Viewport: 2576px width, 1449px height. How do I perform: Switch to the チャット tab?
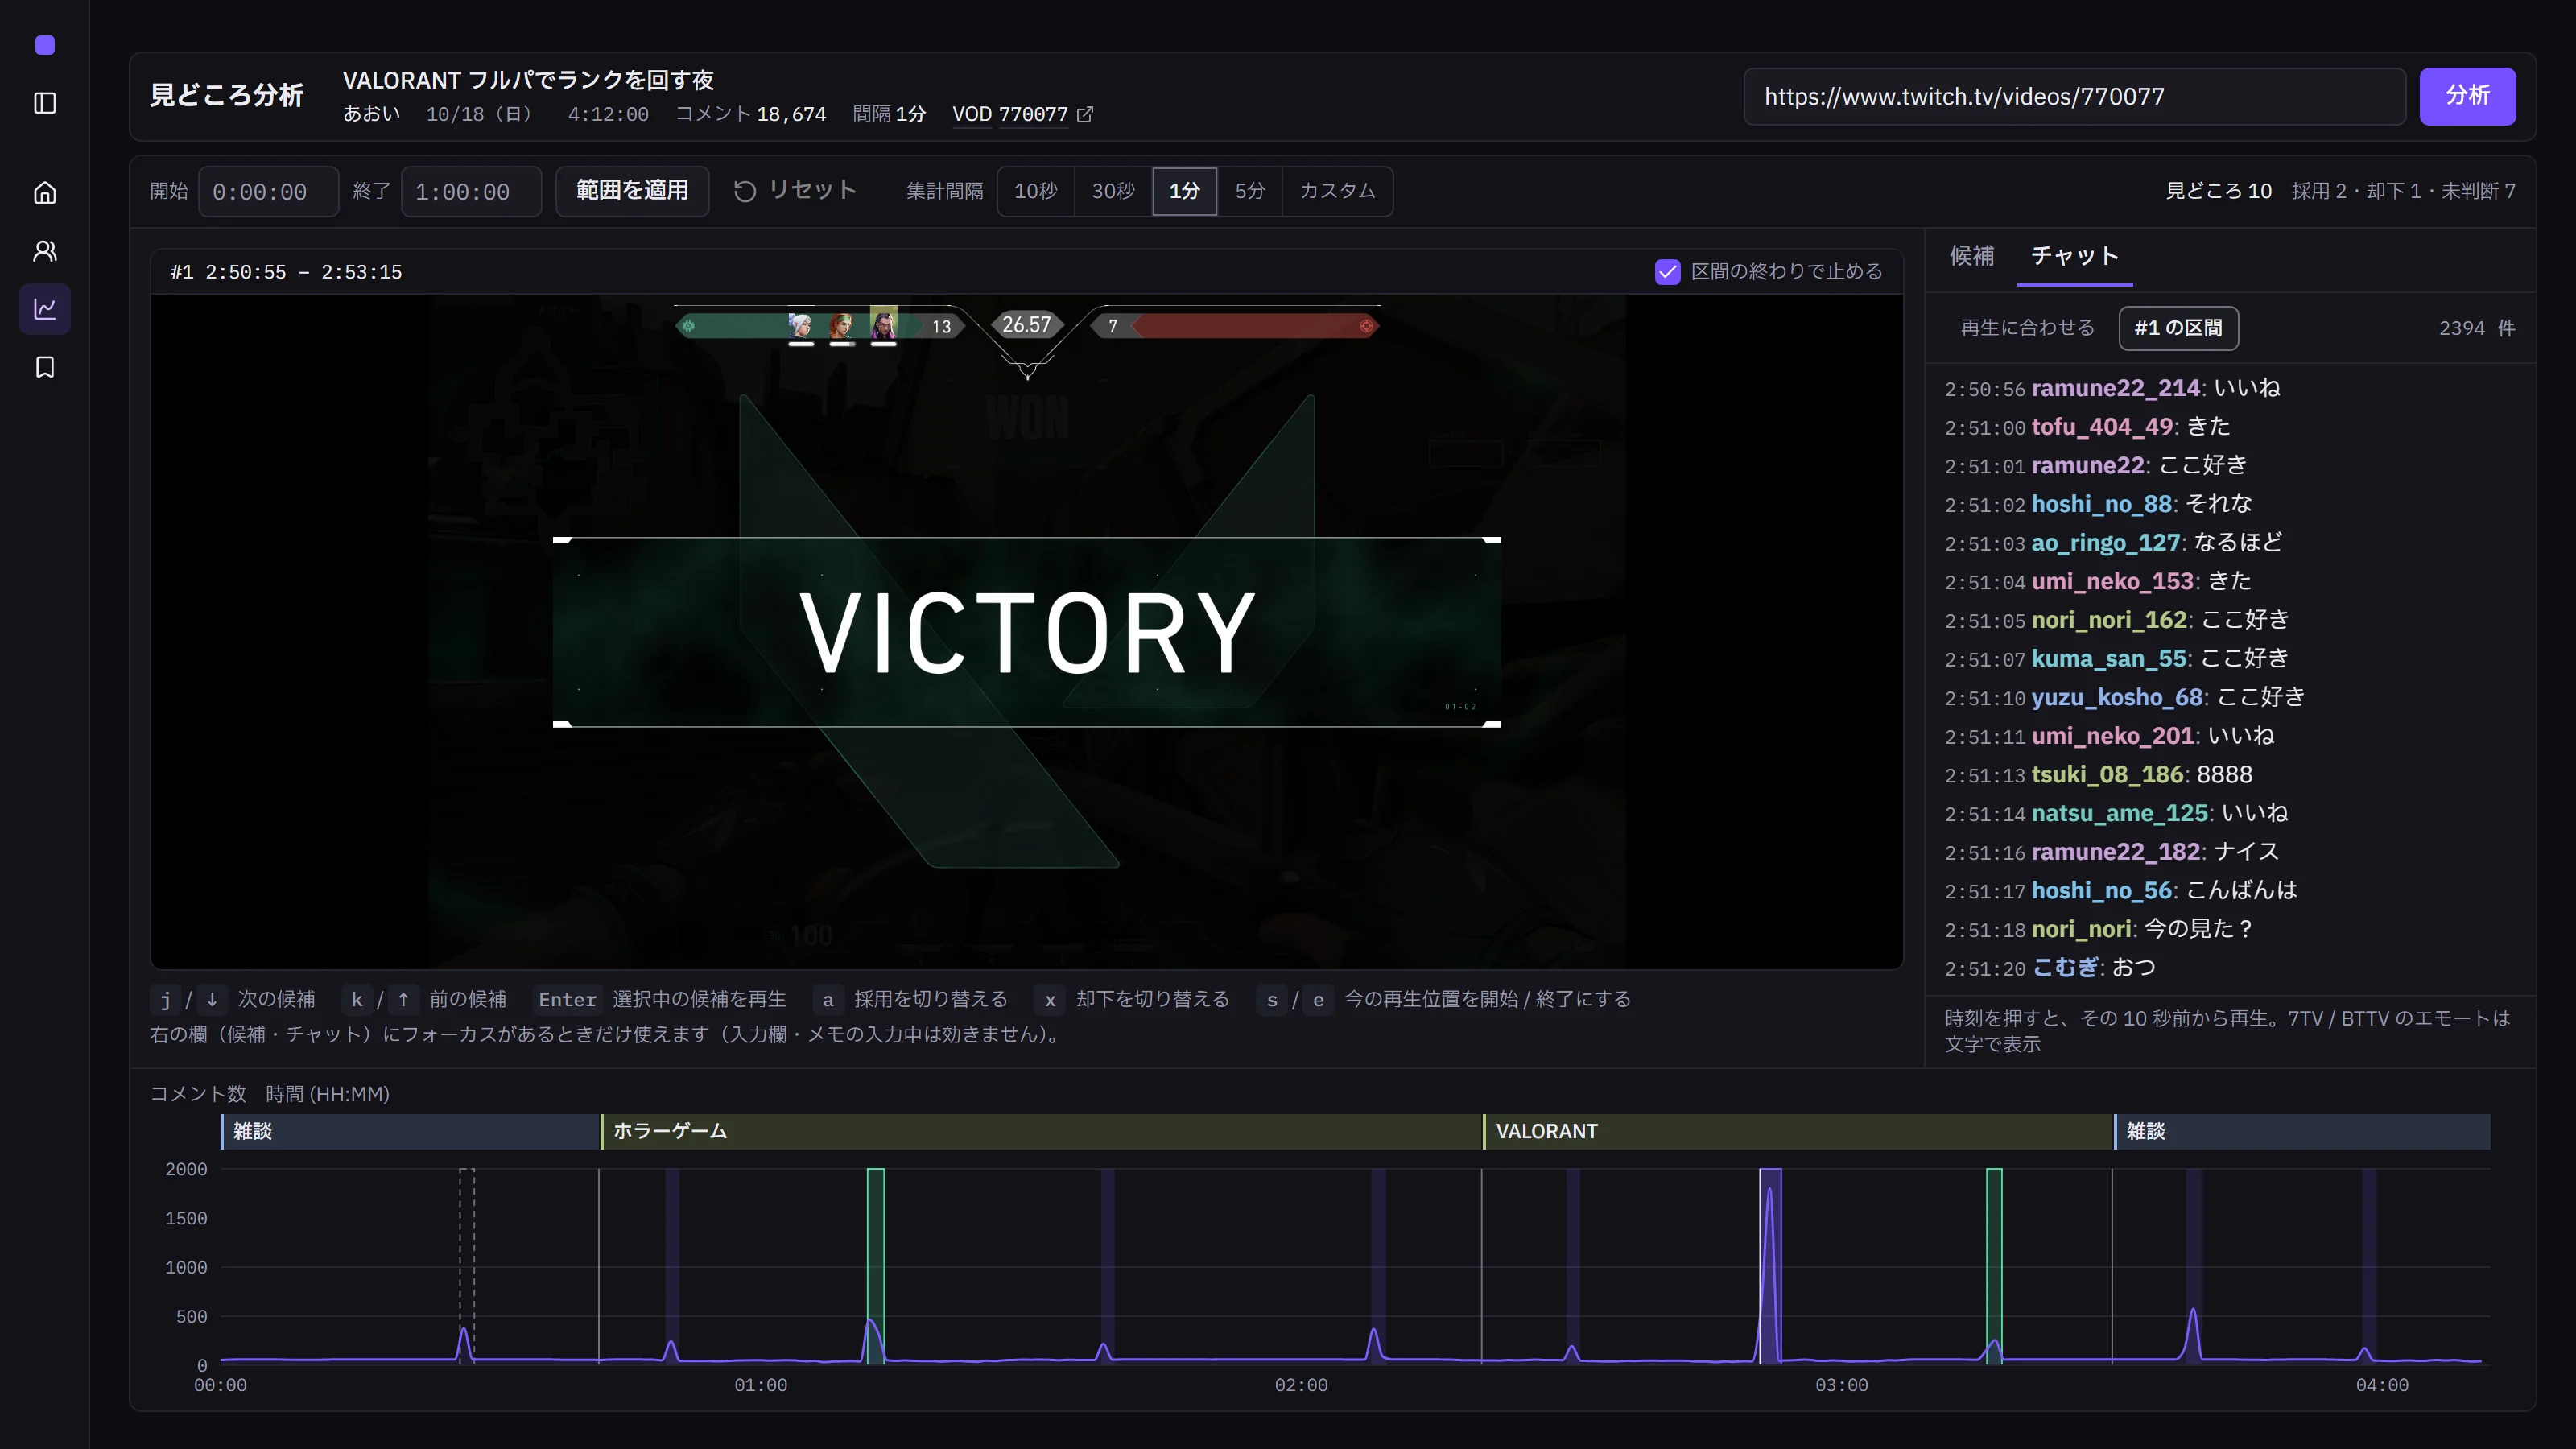point(2074,256)
